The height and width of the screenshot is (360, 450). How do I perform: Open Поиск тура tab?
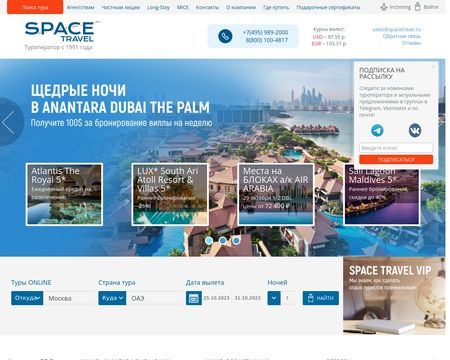point(35,7)
